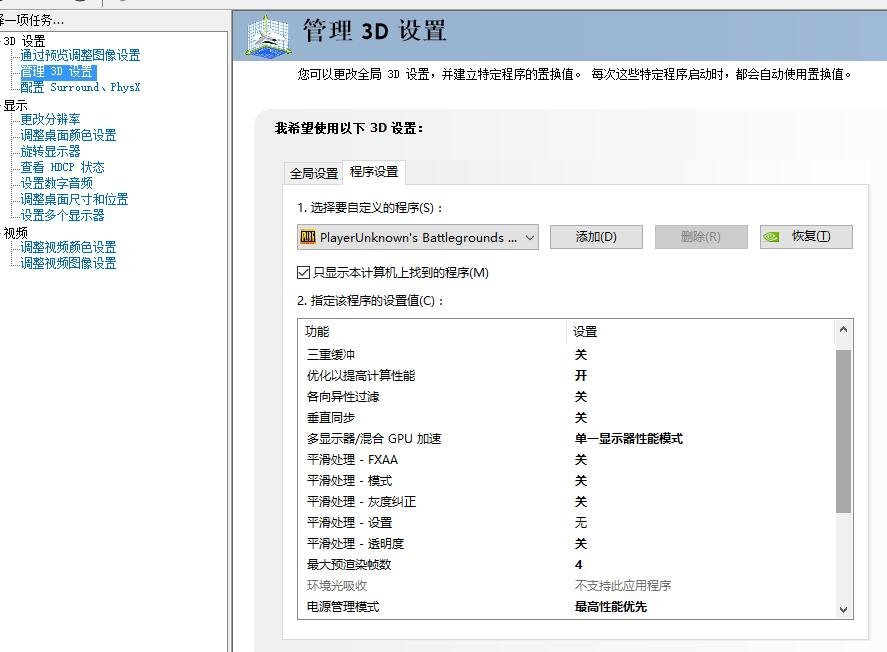This screenshot has width=887, height=652.
Task: Open 更改分辨率 in the task tree
Action: (x=50, y=119)
